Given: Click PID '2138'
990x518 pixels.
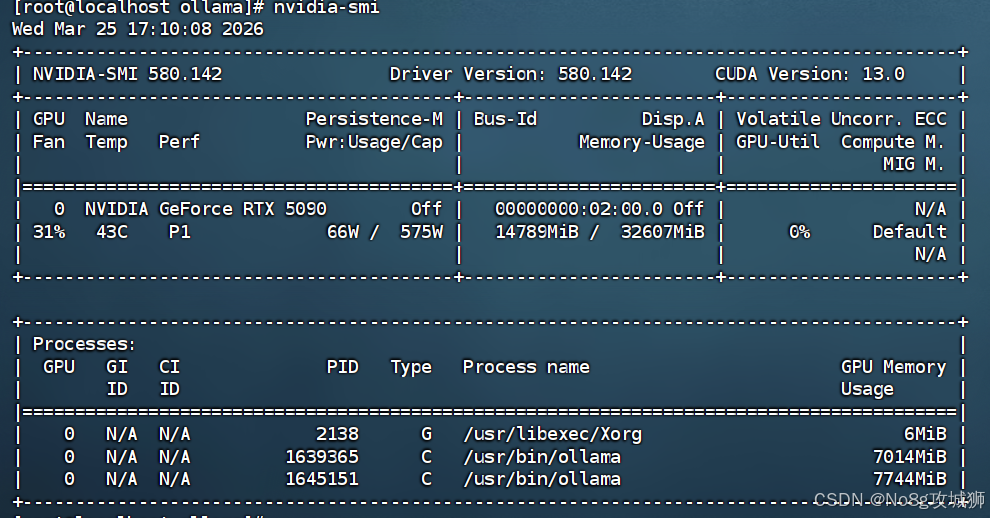Looking at the screenshot, I should [x=337, y=434].
